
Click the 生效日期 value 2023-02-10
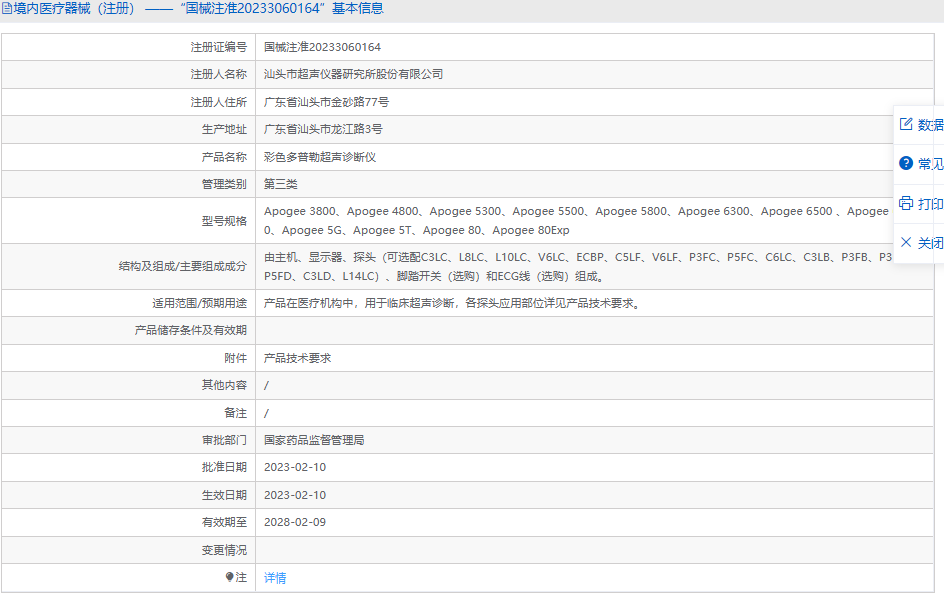coord(295,495)
